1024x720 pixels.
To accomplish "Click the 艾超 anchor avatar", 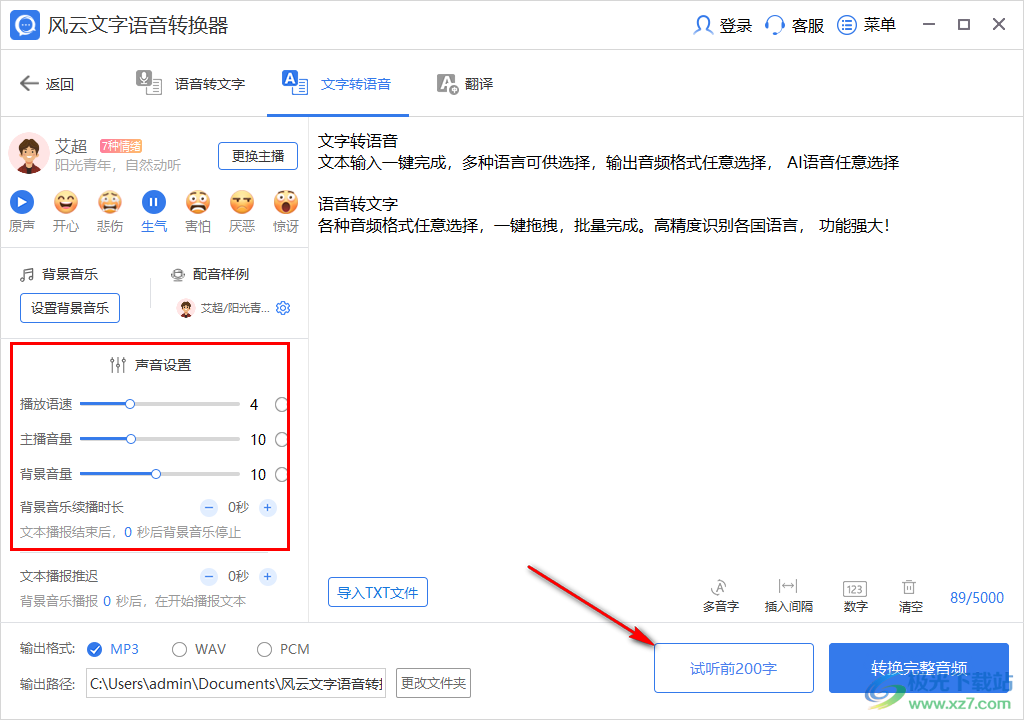I will 29,154.
